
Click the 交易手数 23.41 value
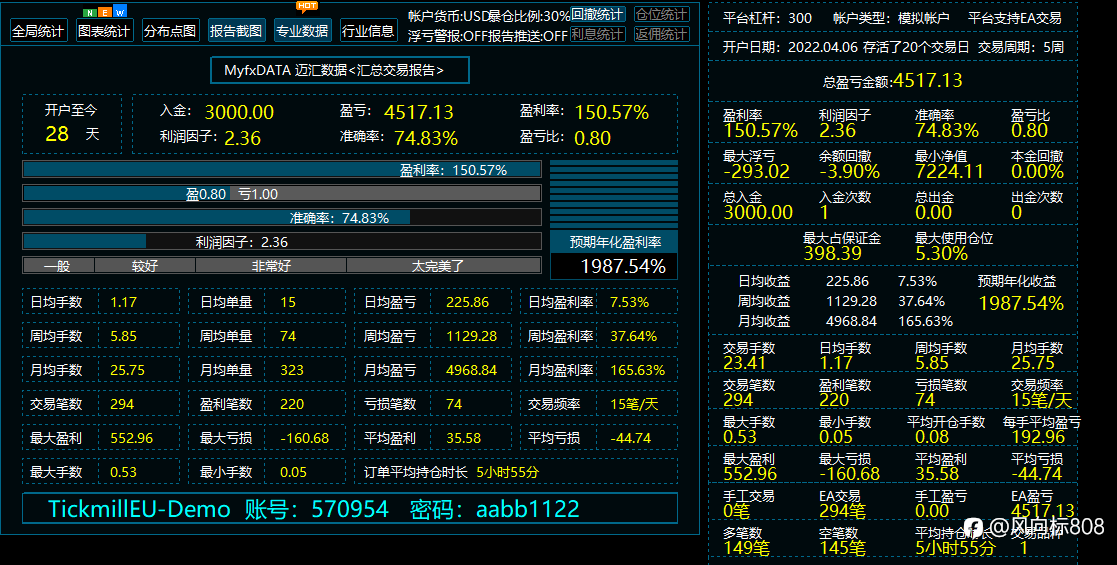(x=744, y=363)
